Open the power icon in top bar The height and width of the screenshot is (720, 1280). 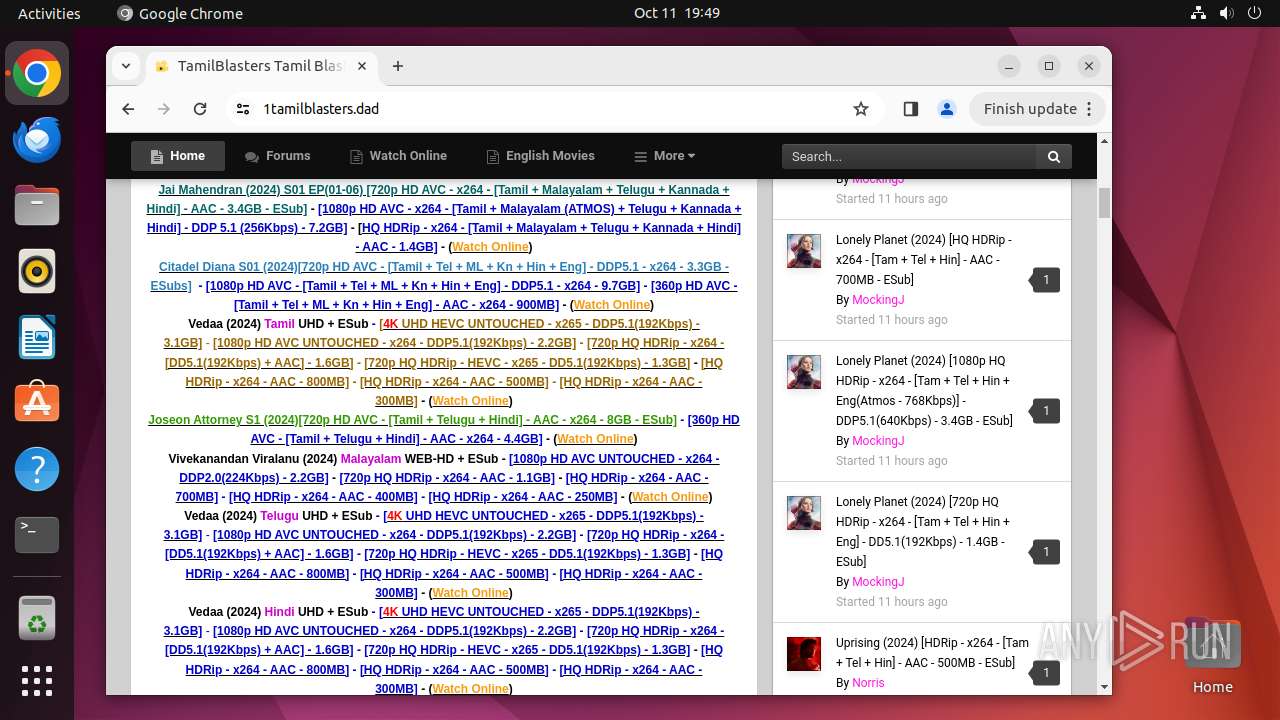coord(1255,13)
